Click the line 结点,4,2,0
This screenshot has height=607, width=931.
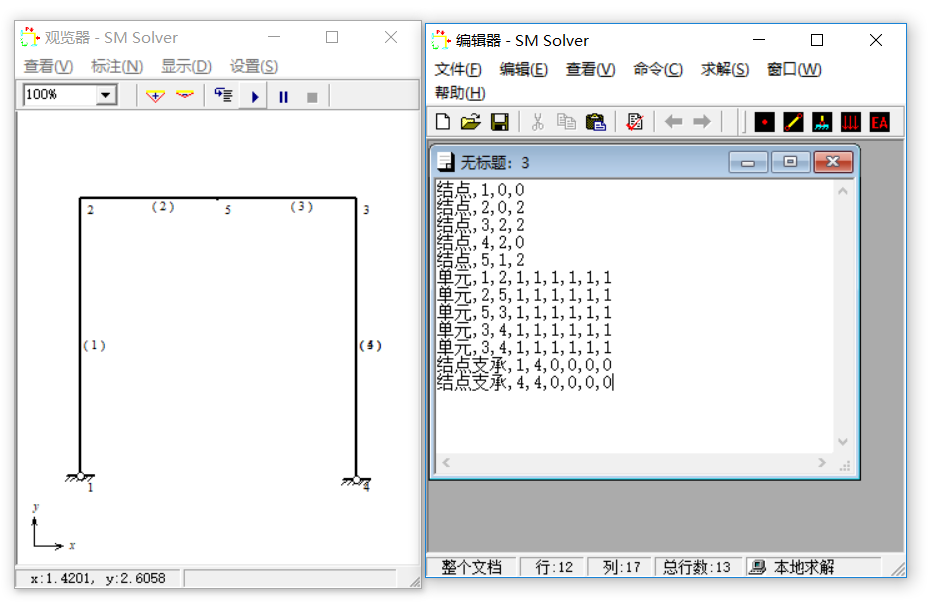click(480, 242)
